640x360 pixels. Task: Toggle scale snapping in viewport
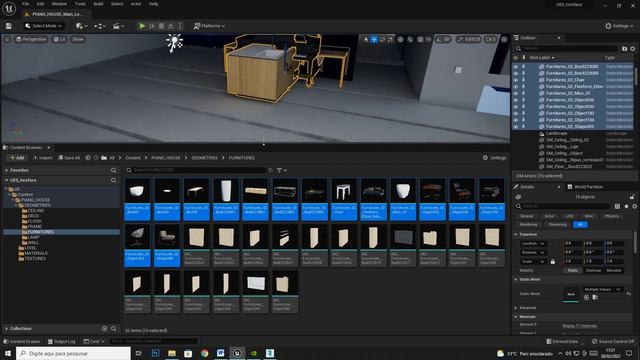[x=460, y=39]
